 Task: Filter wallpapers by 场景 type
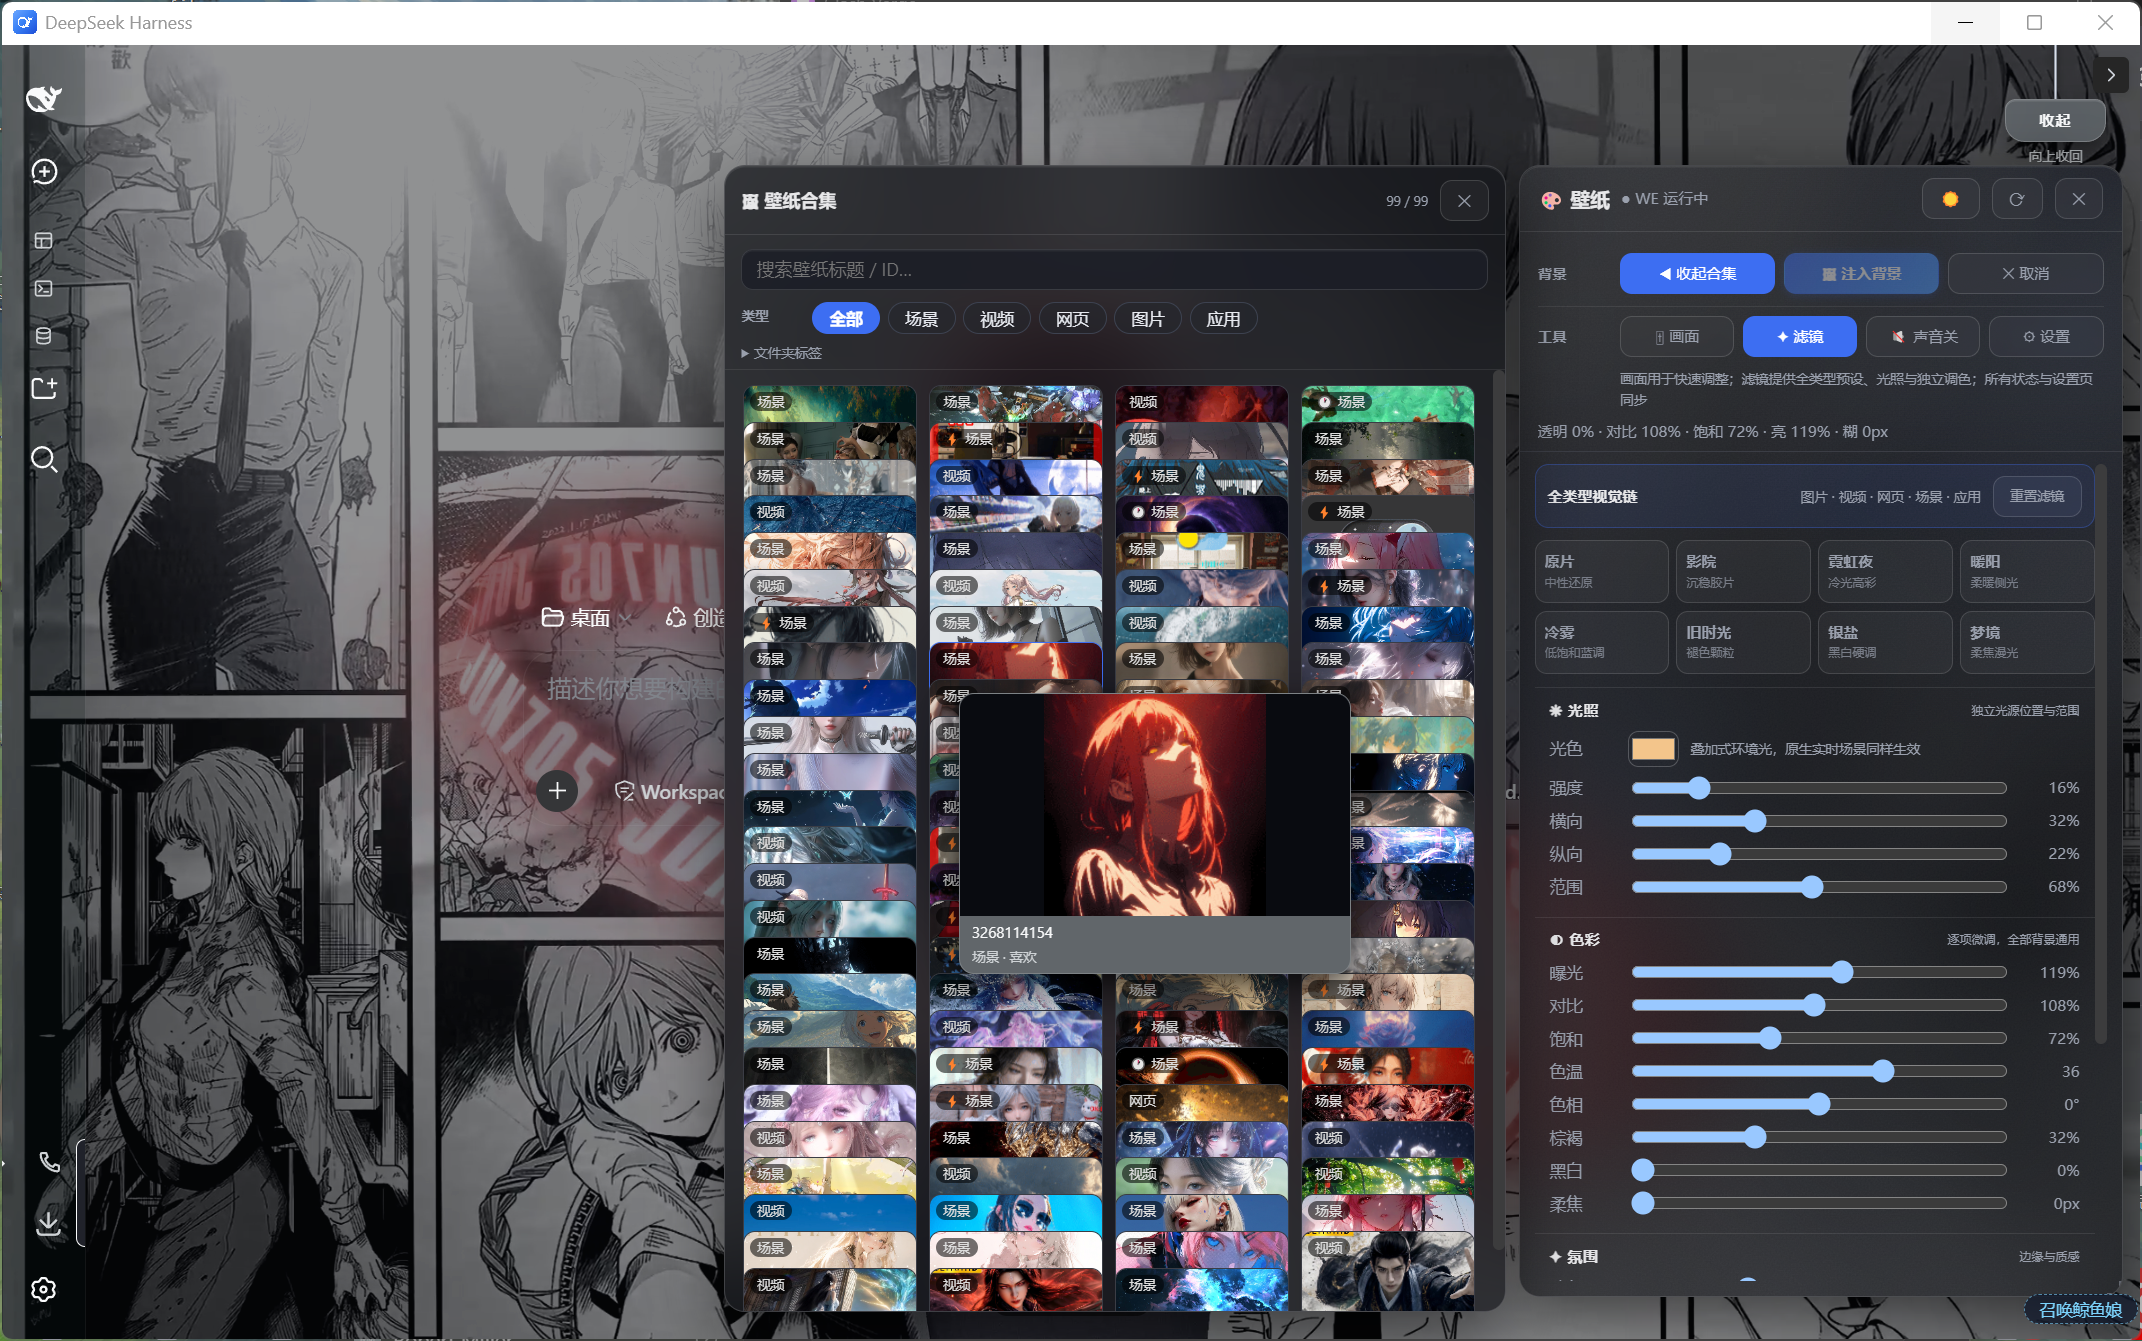921,319
